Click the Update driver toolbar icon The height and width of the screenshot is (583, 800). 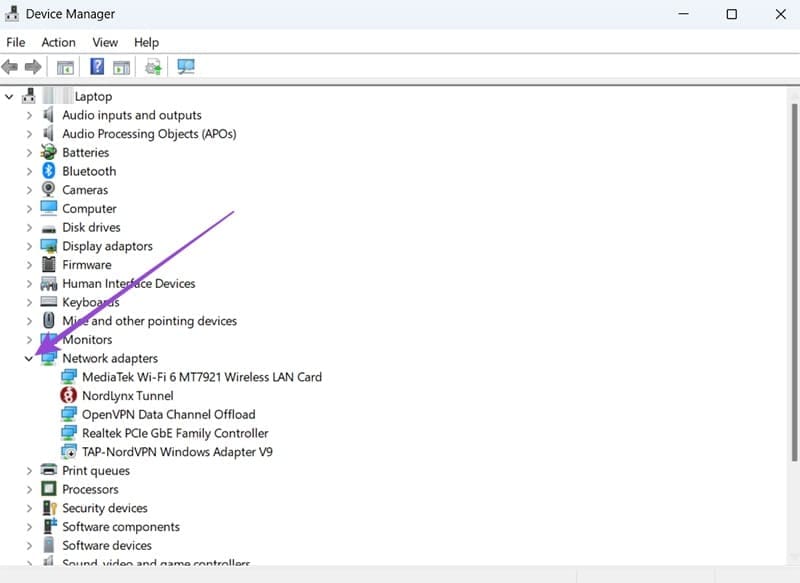click(120, 66)
